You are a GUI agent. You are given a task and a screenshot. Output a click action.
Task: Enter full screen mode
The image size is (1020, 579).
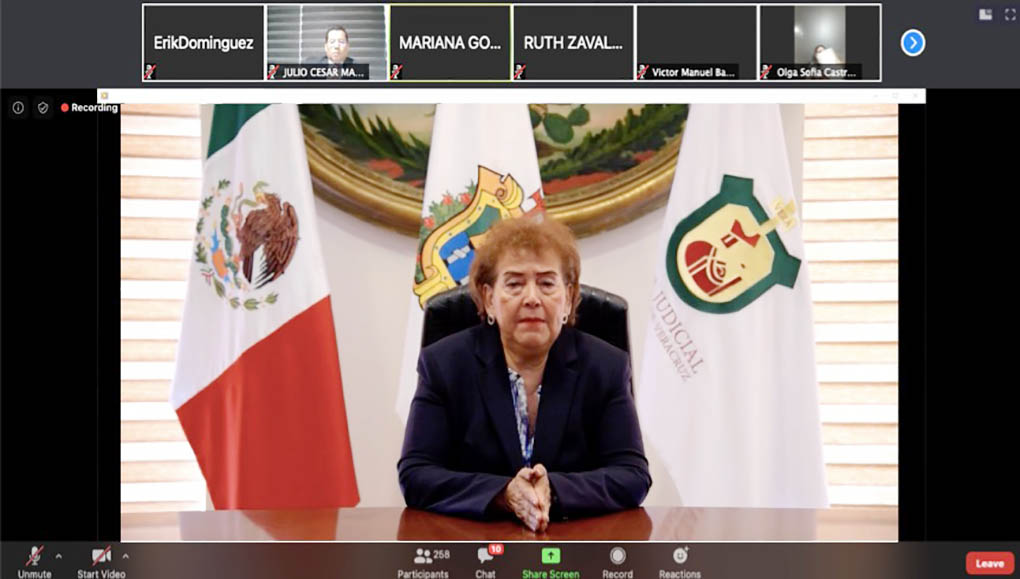[x=1008, y=14]
